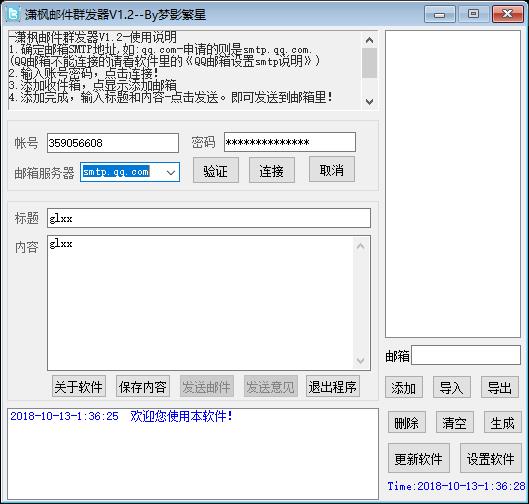Click the app icon in title bar
The width and height of the screenshot is (529, 504).
point(13,15)
